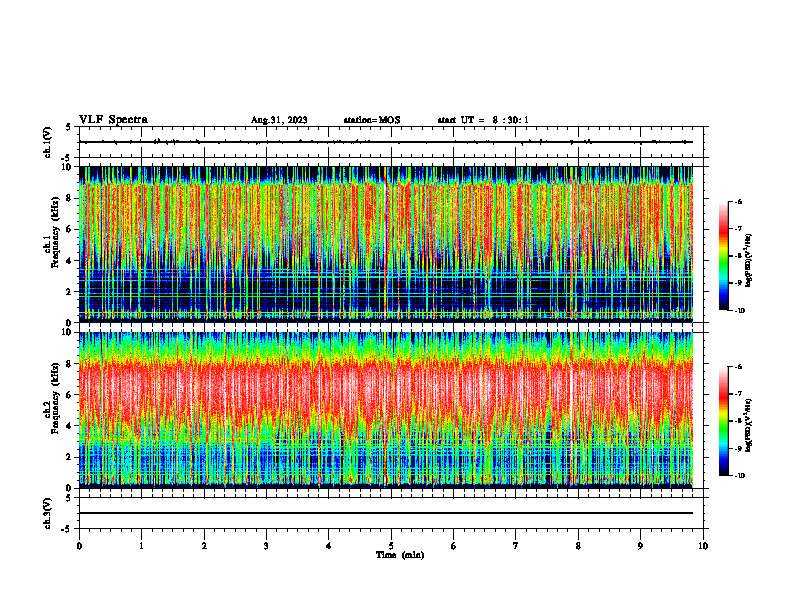Click the "-6" label on ch.1 colorbar
Image resolution: width=792 pixels, height=612 pixels.
coord(738,201)
